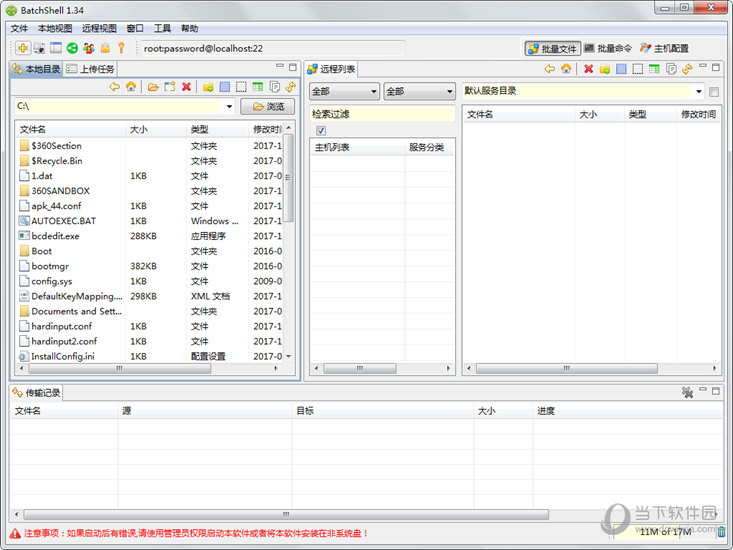Click the home icon in local directory toolbar
733x550 pixels.
coord(131,87)
